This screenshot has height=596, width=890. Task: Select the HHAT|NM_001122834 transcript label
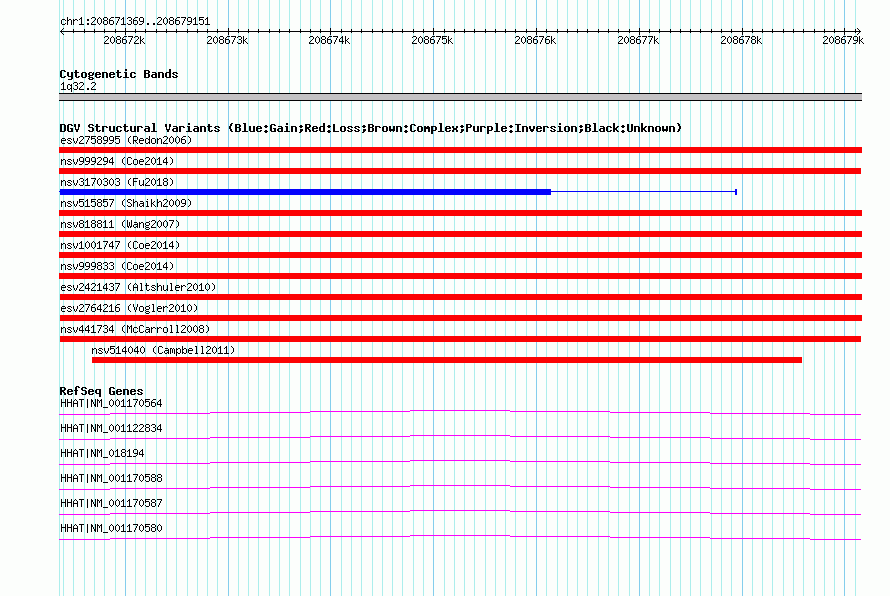click(111, 428)
